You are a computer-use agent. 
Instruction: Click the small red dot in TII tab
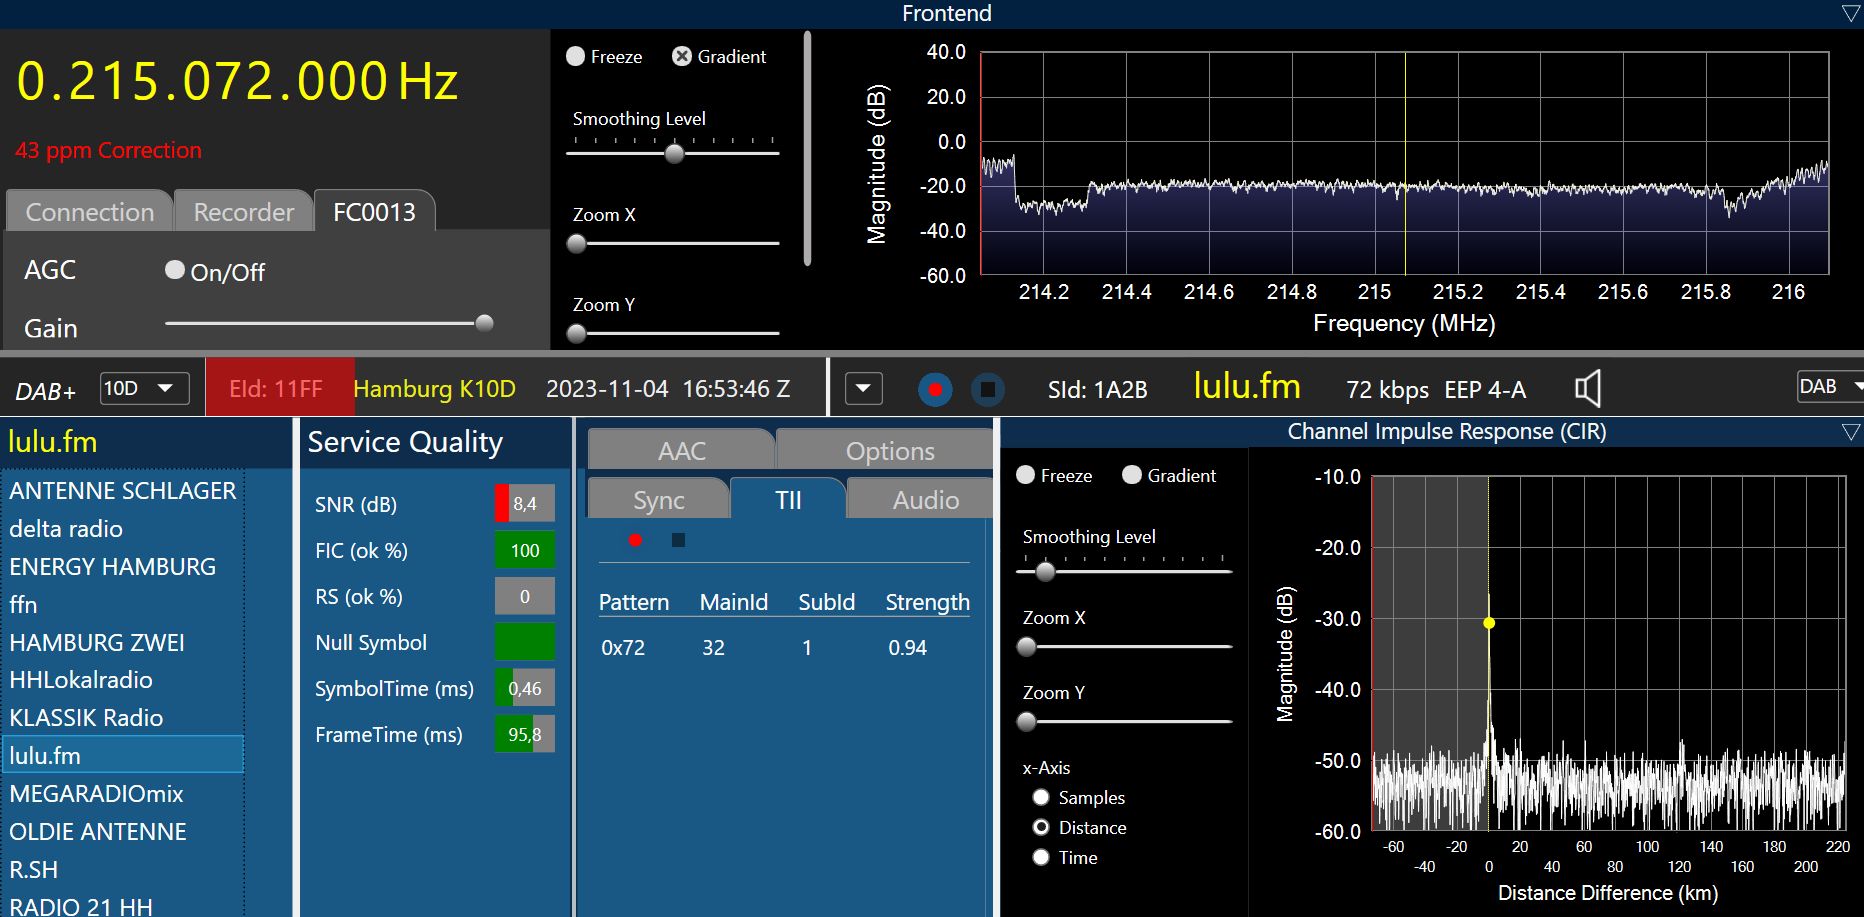coord(635,540)
